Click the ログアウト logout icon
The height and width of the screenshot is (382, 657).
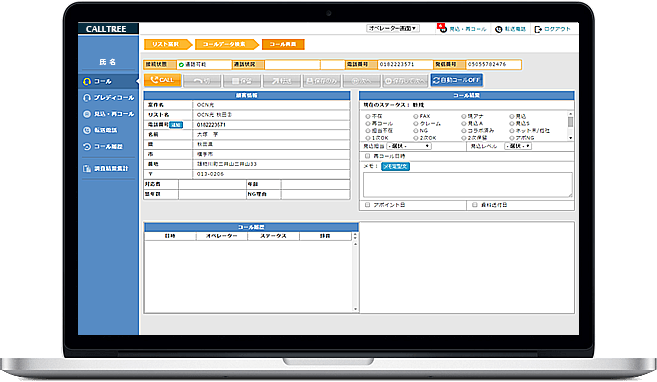point(538,29)
